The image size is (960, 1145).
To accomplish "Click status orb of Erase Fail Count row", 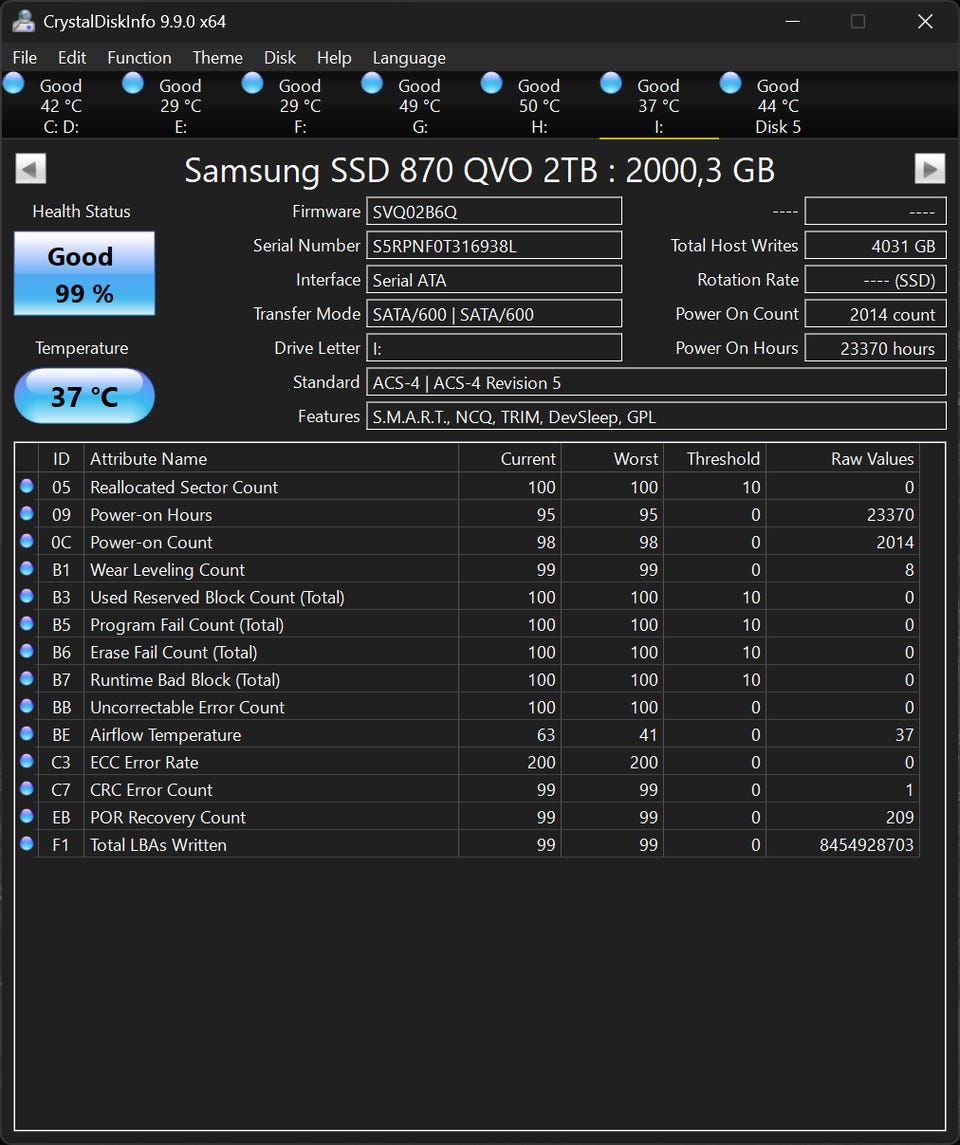I will click(x=27, y=651).
